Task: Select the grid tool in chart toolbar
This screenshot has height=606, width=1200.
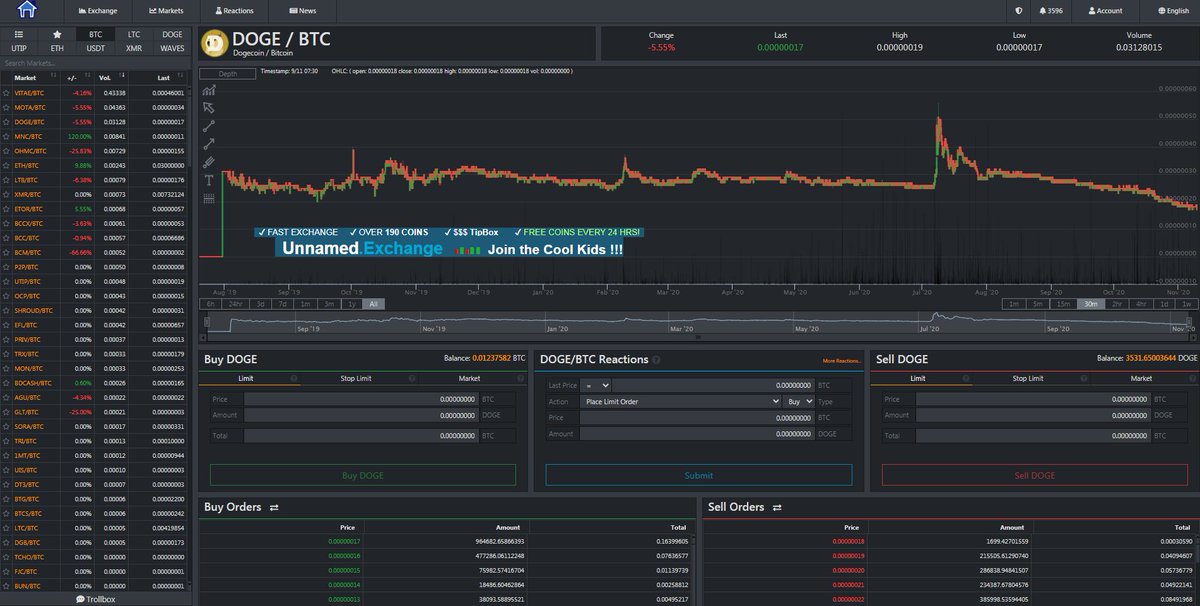Action: 209,198
